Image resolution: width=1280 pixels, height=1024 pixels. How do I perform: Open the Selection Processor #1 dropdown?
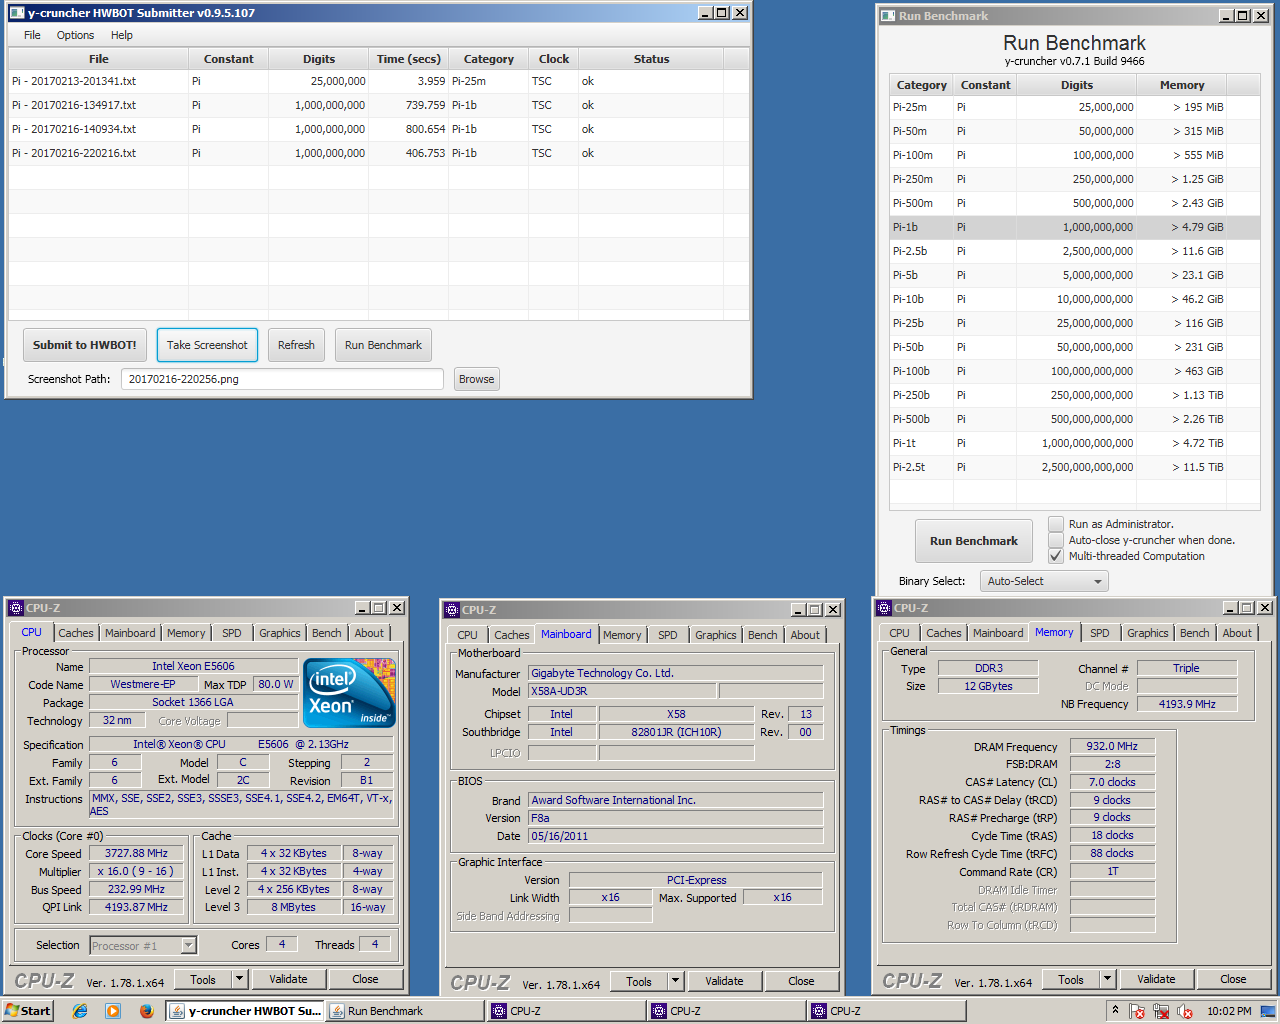(x=143, y=945)
